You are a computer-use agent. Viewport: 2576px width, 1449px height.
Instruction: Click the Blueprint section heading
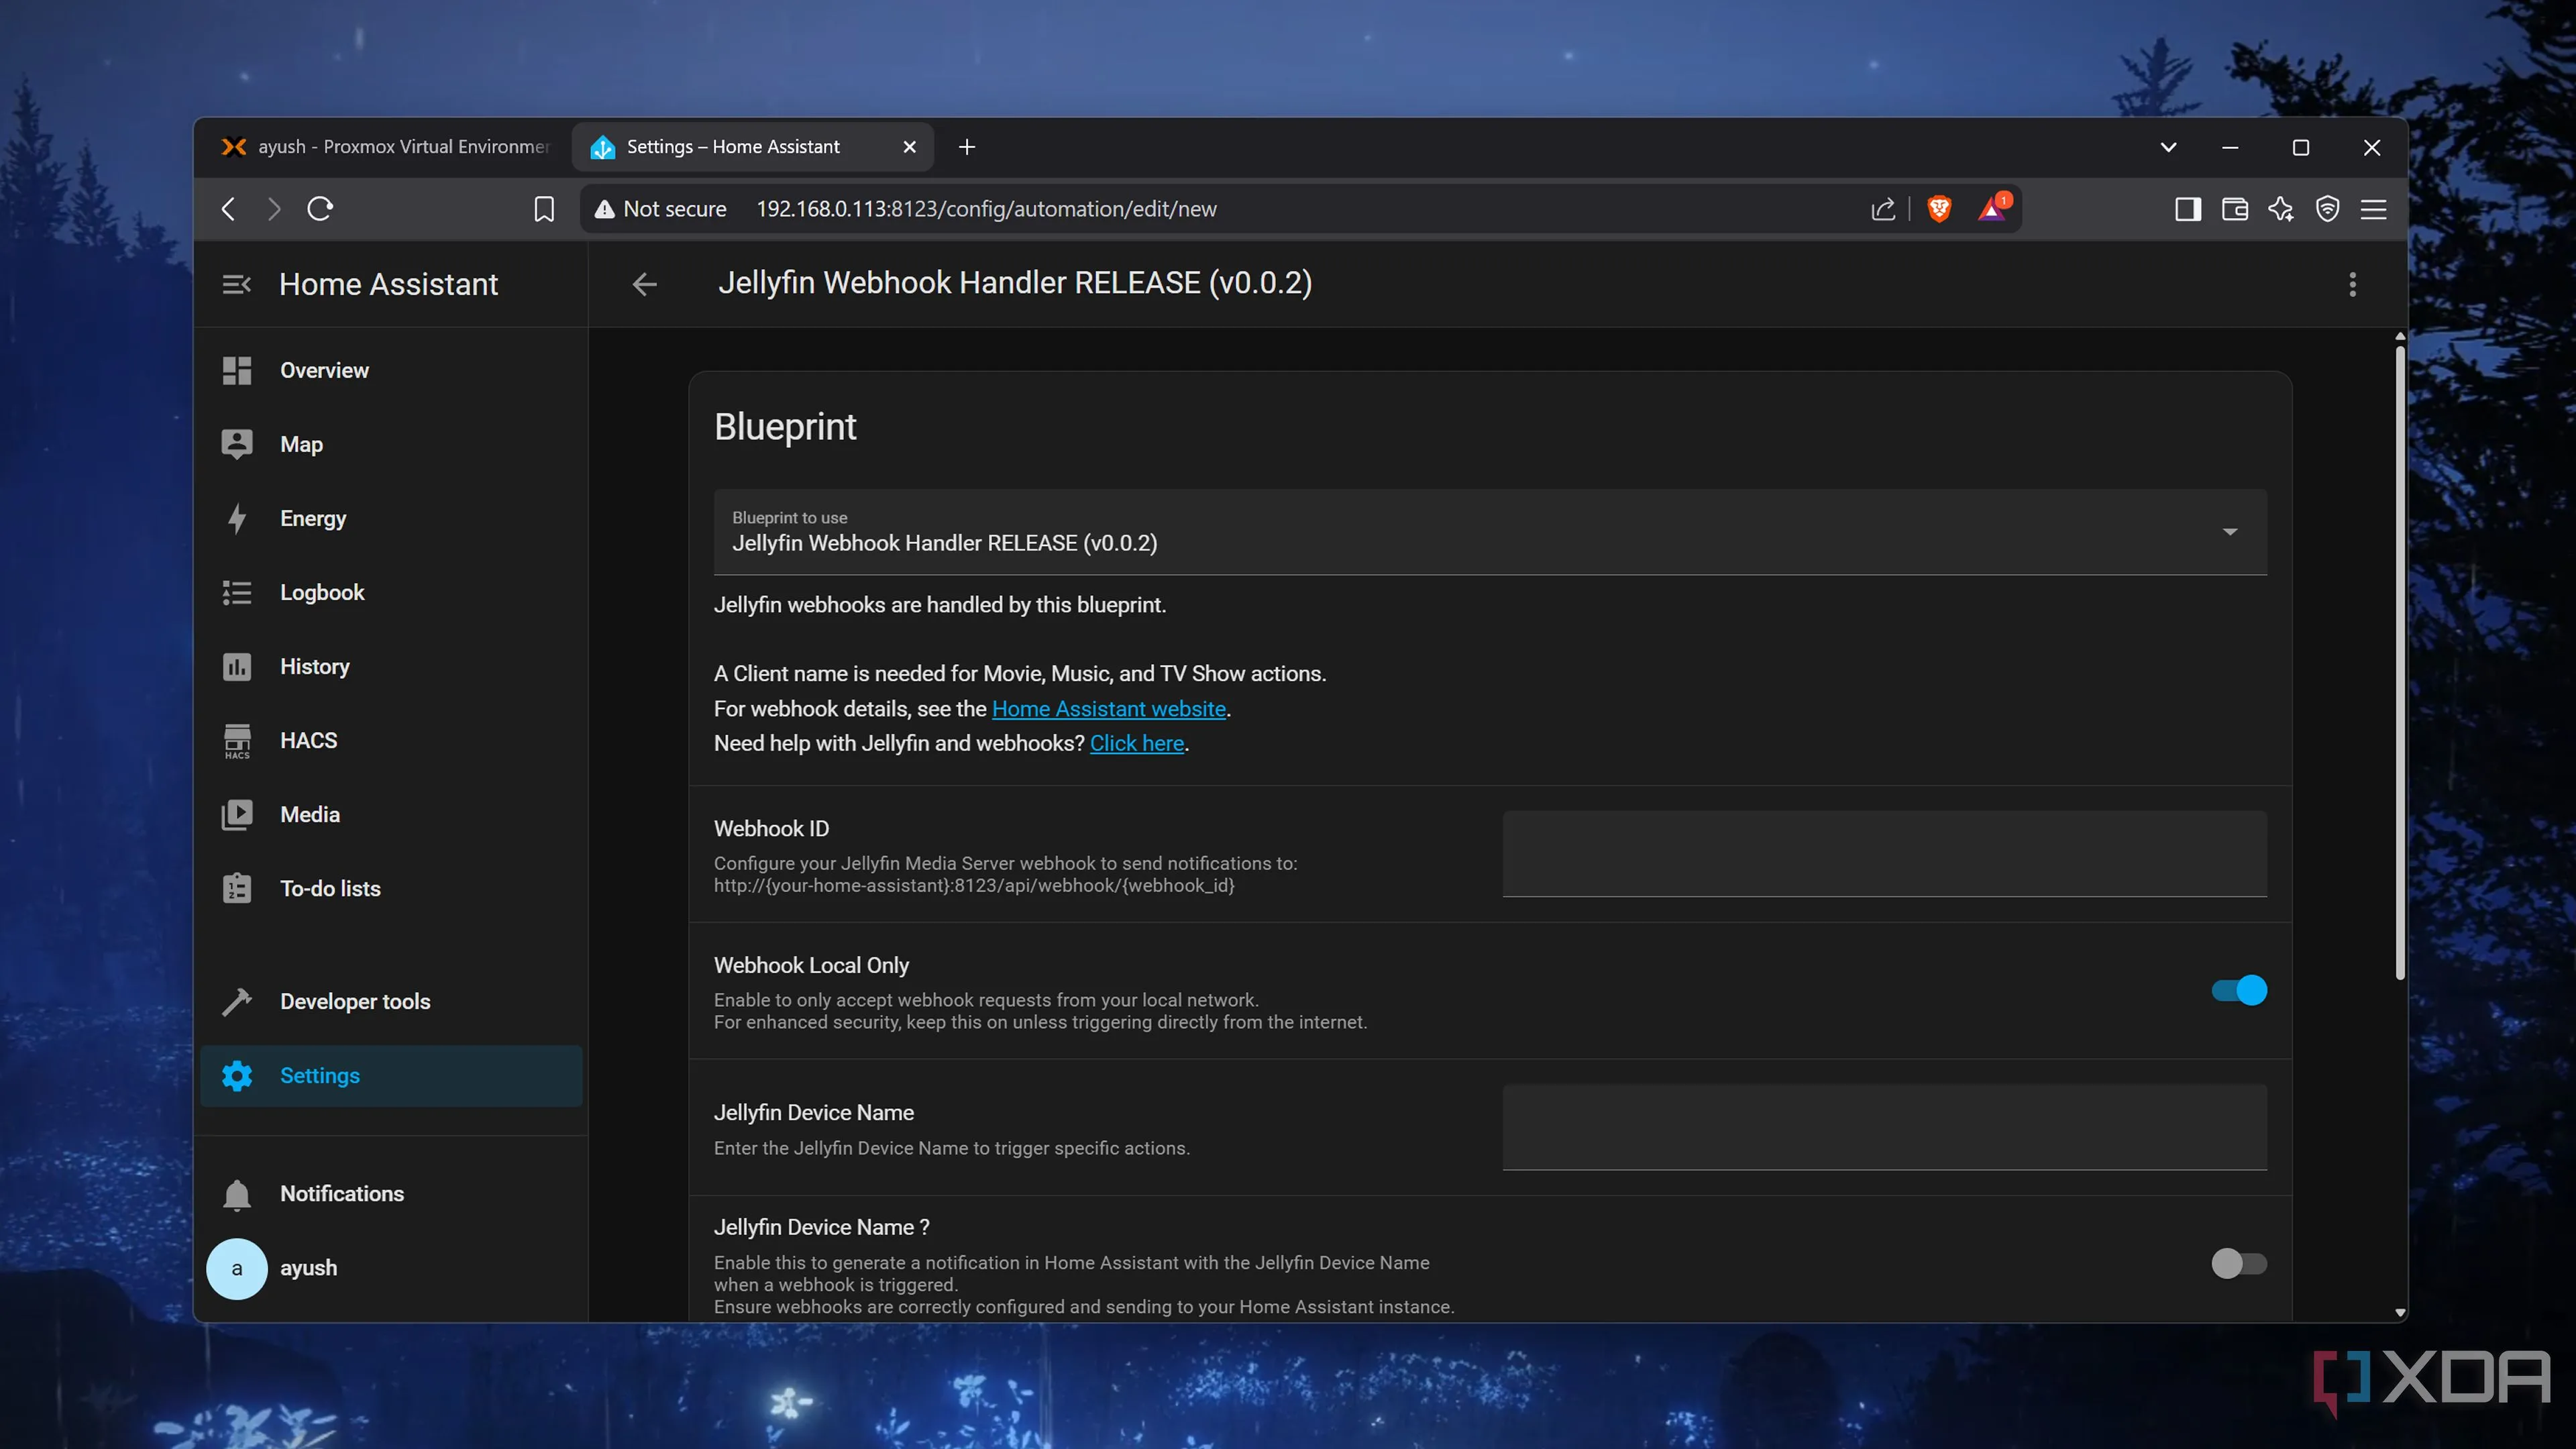(x=785, y=427)
